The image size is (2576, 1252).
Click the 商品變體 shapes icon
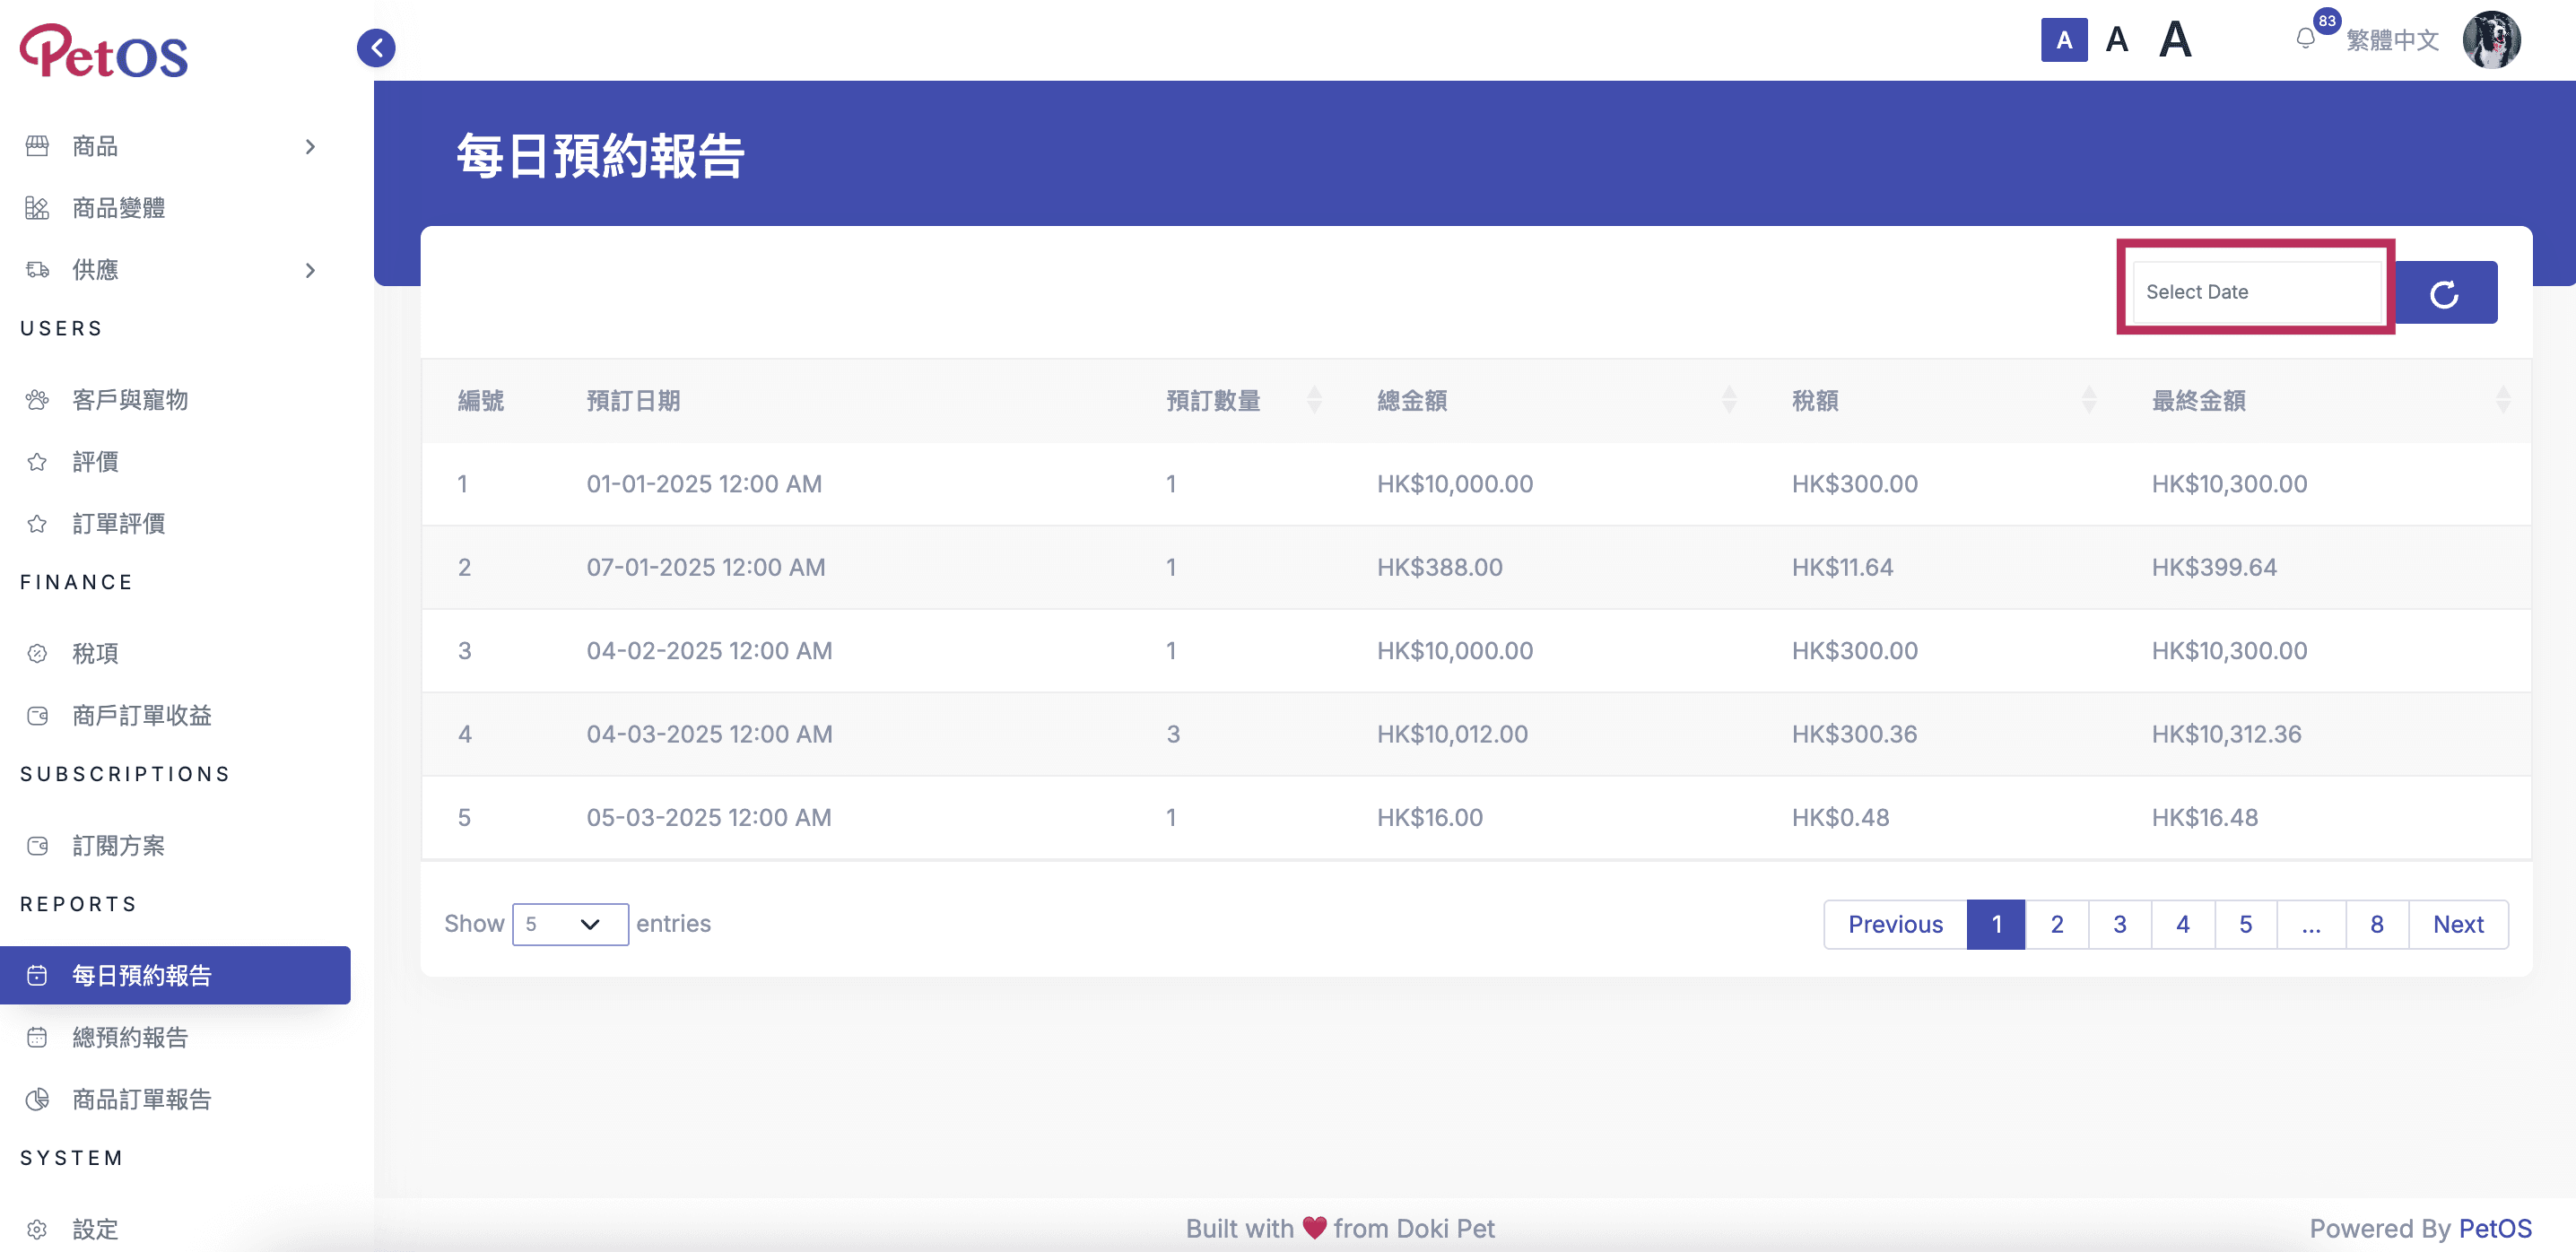(37, 208)
